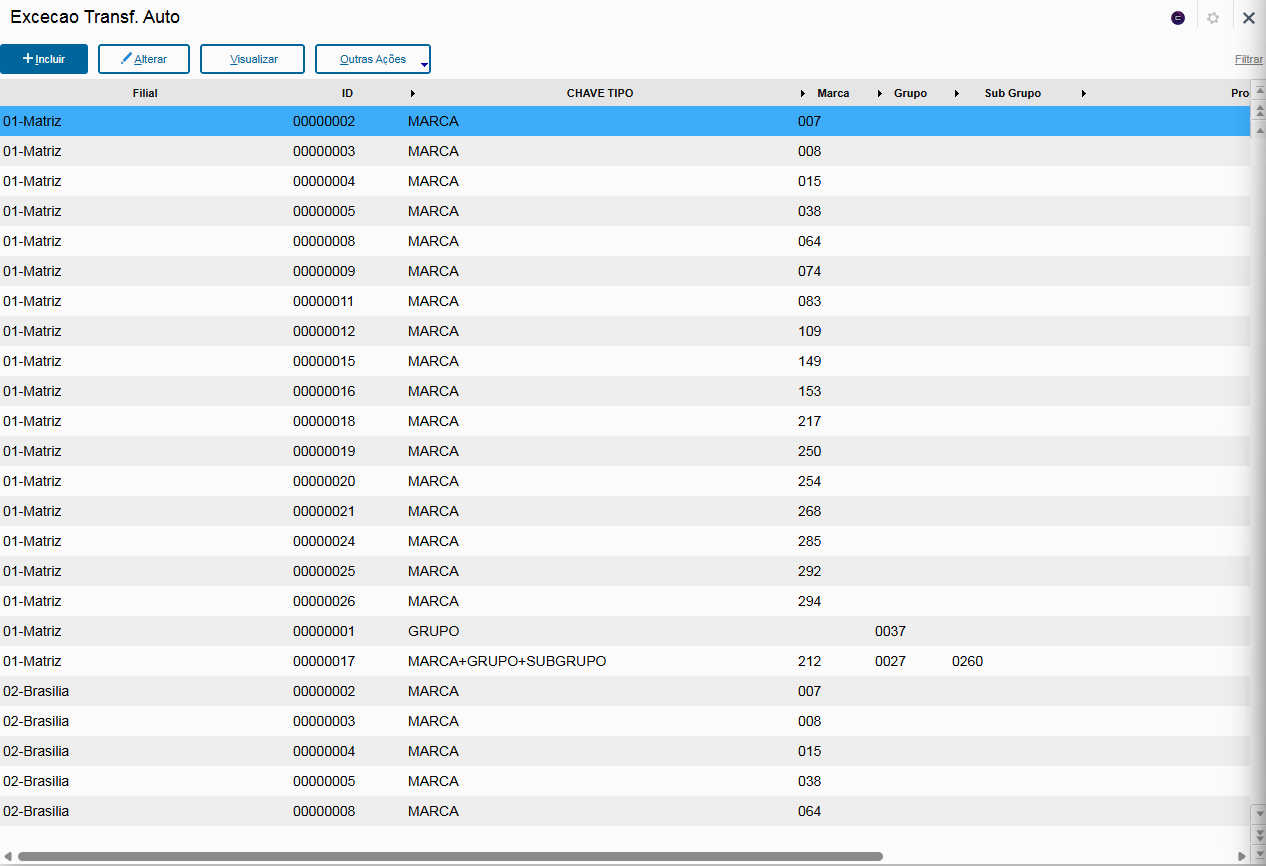Click the CHAVE TIPO column header

click(600, 93)
